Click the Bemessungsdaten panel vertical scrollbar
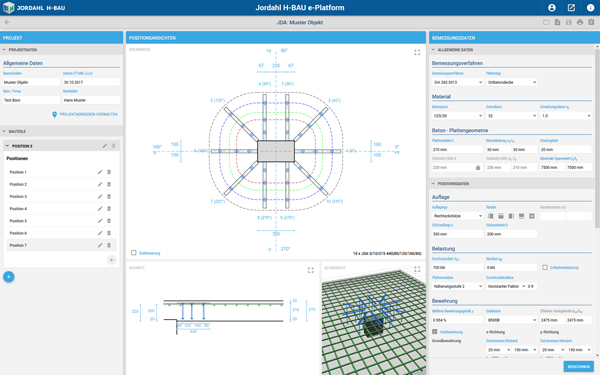 (597, 138)
